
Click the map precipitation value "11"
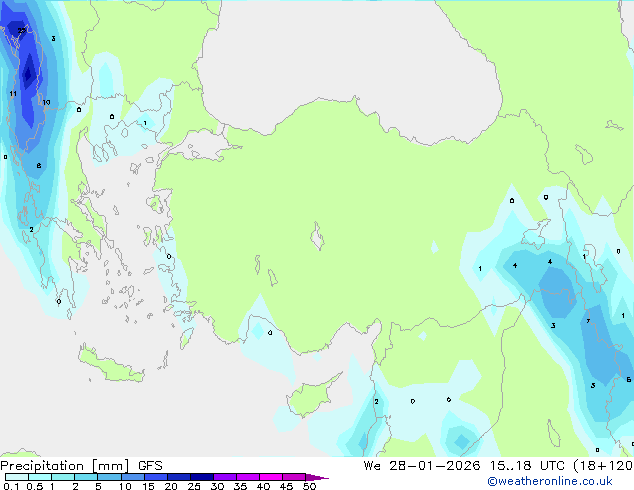click(13, 94)
